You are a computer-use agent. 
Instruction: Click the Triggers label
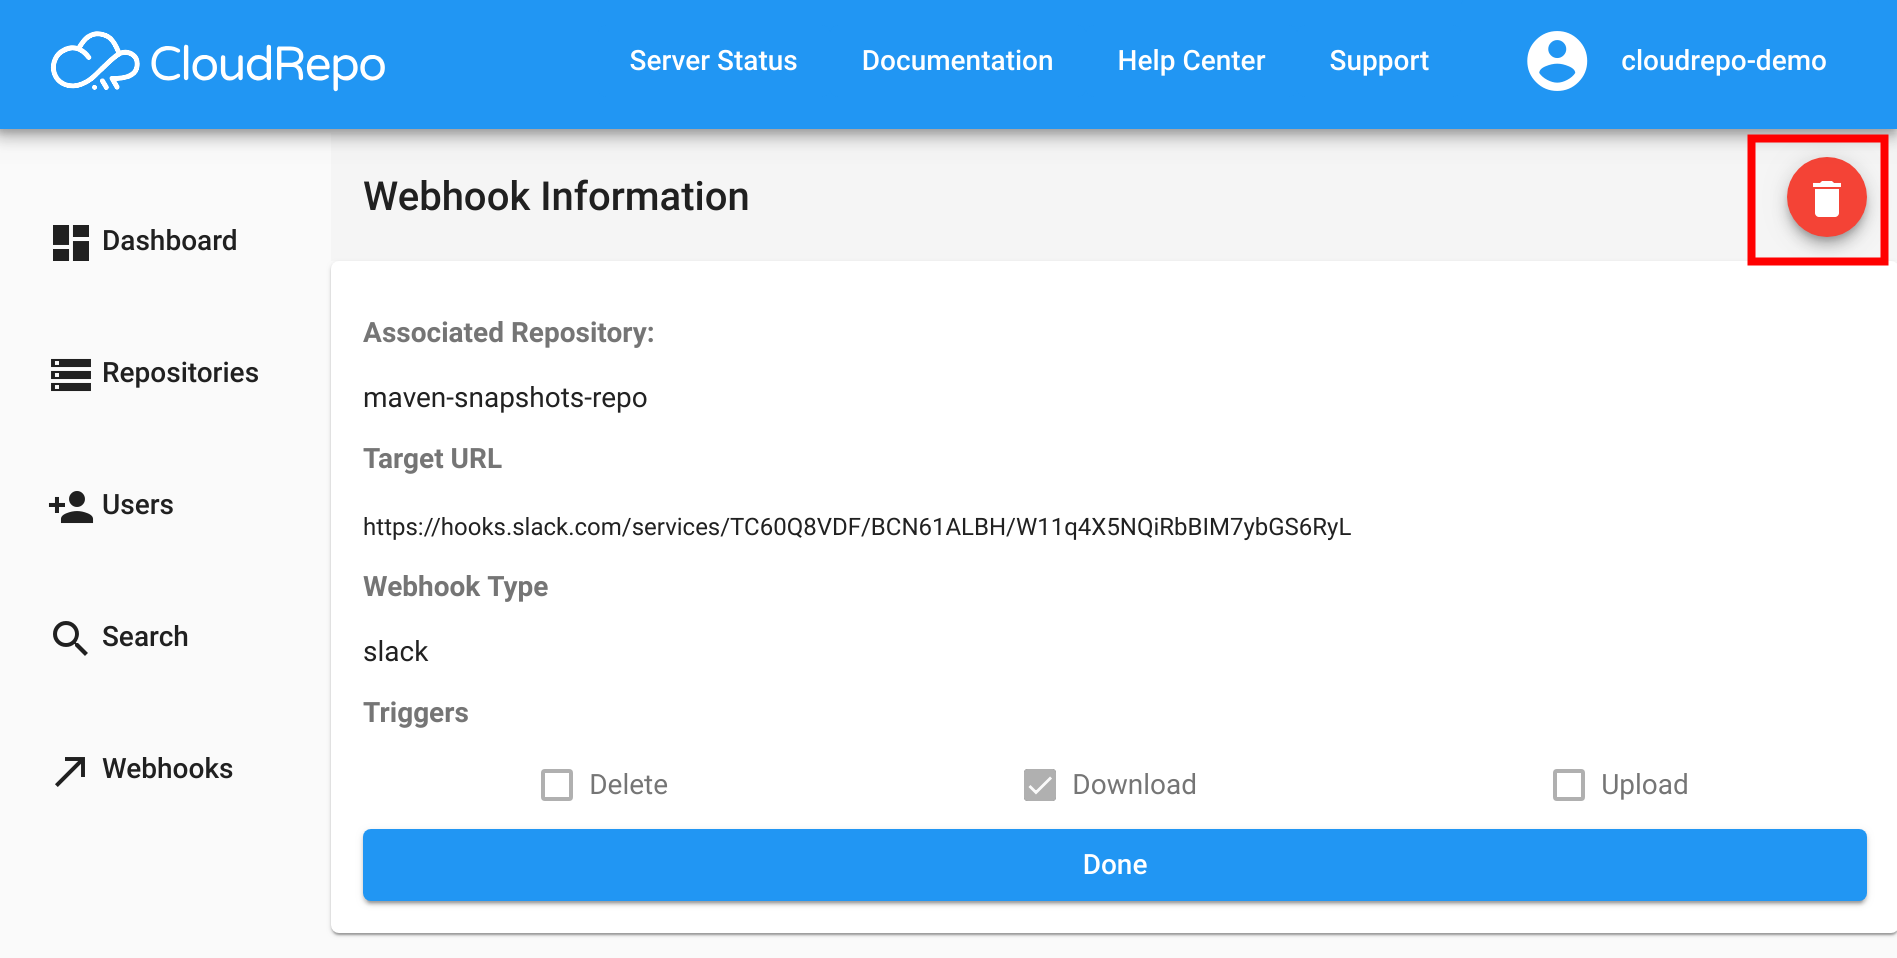[415, 713]
